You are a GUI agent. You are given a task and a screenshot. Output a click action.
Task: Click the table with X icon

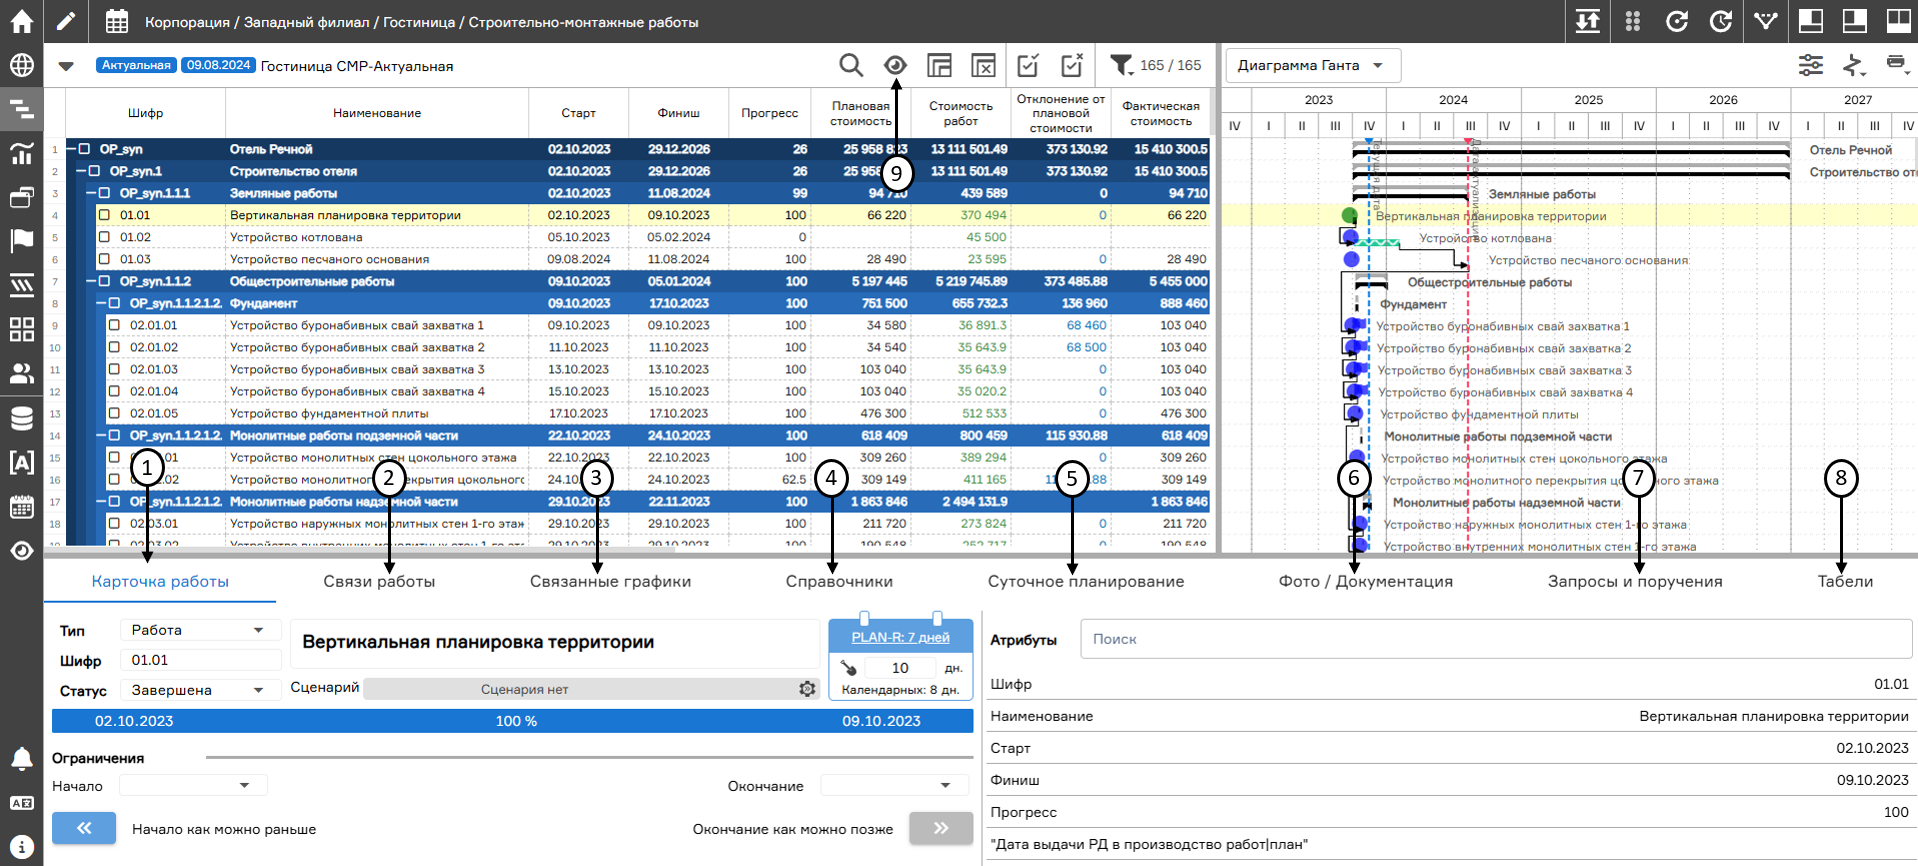[x=983, y=65]
